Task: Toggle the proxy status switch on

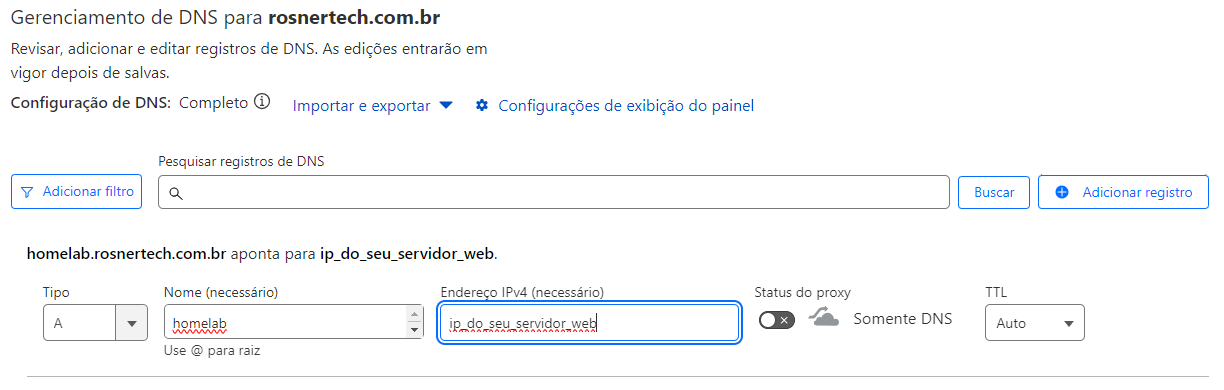Action: pos(777,320)
